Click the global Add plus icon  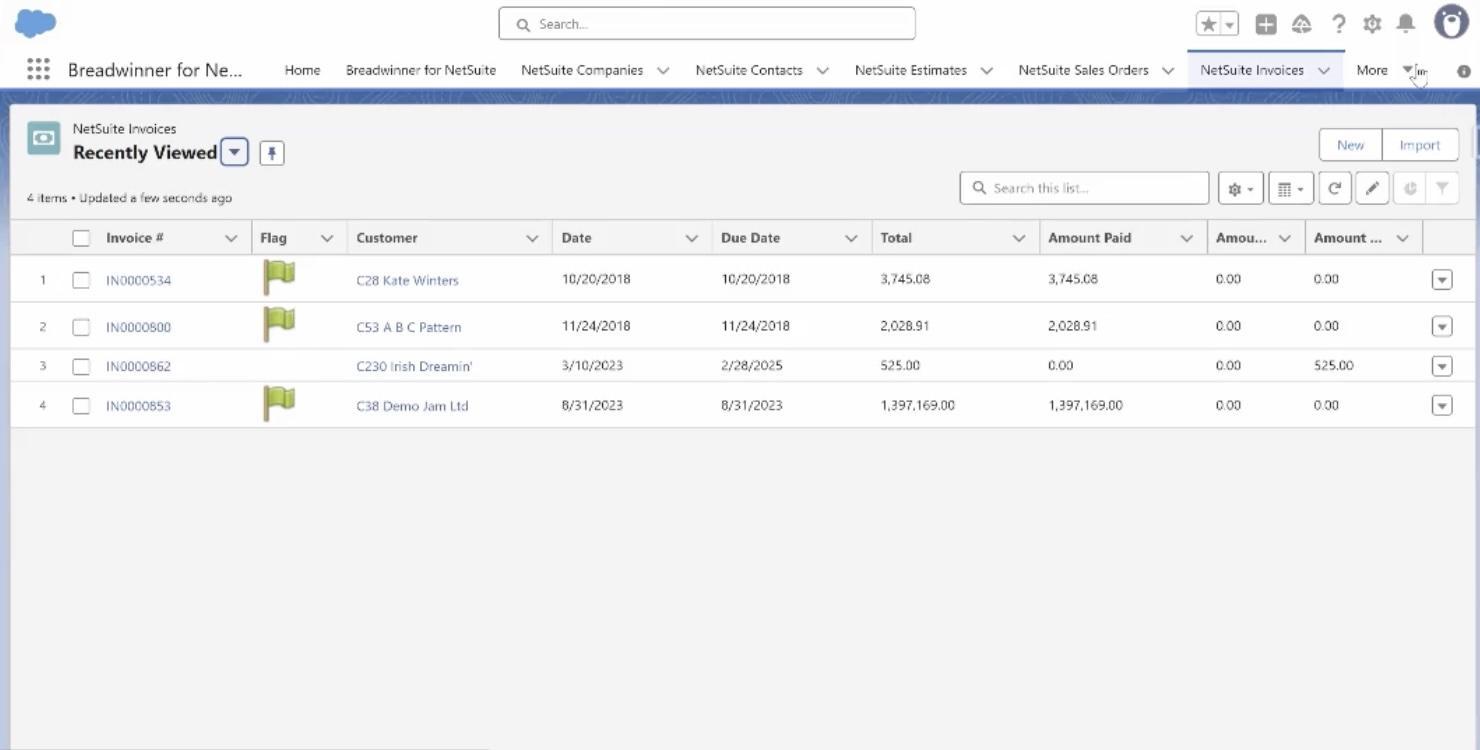(x=1264, y=23)
